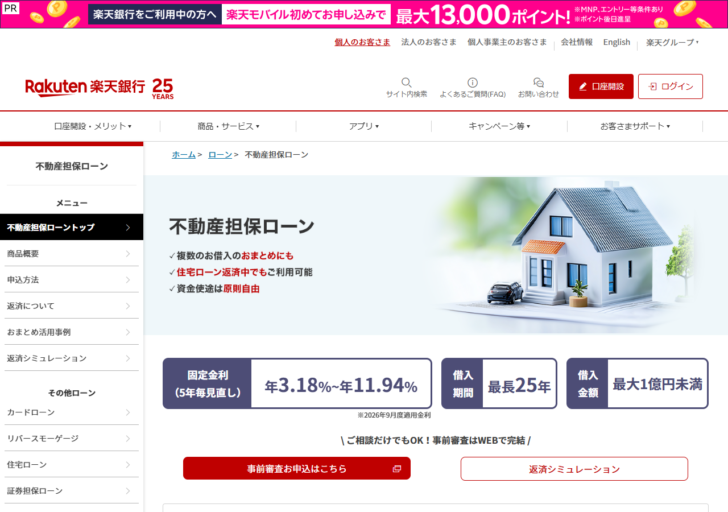Open 返済について in the side menu
Screen dimensions: 728x512
[72, 306]
